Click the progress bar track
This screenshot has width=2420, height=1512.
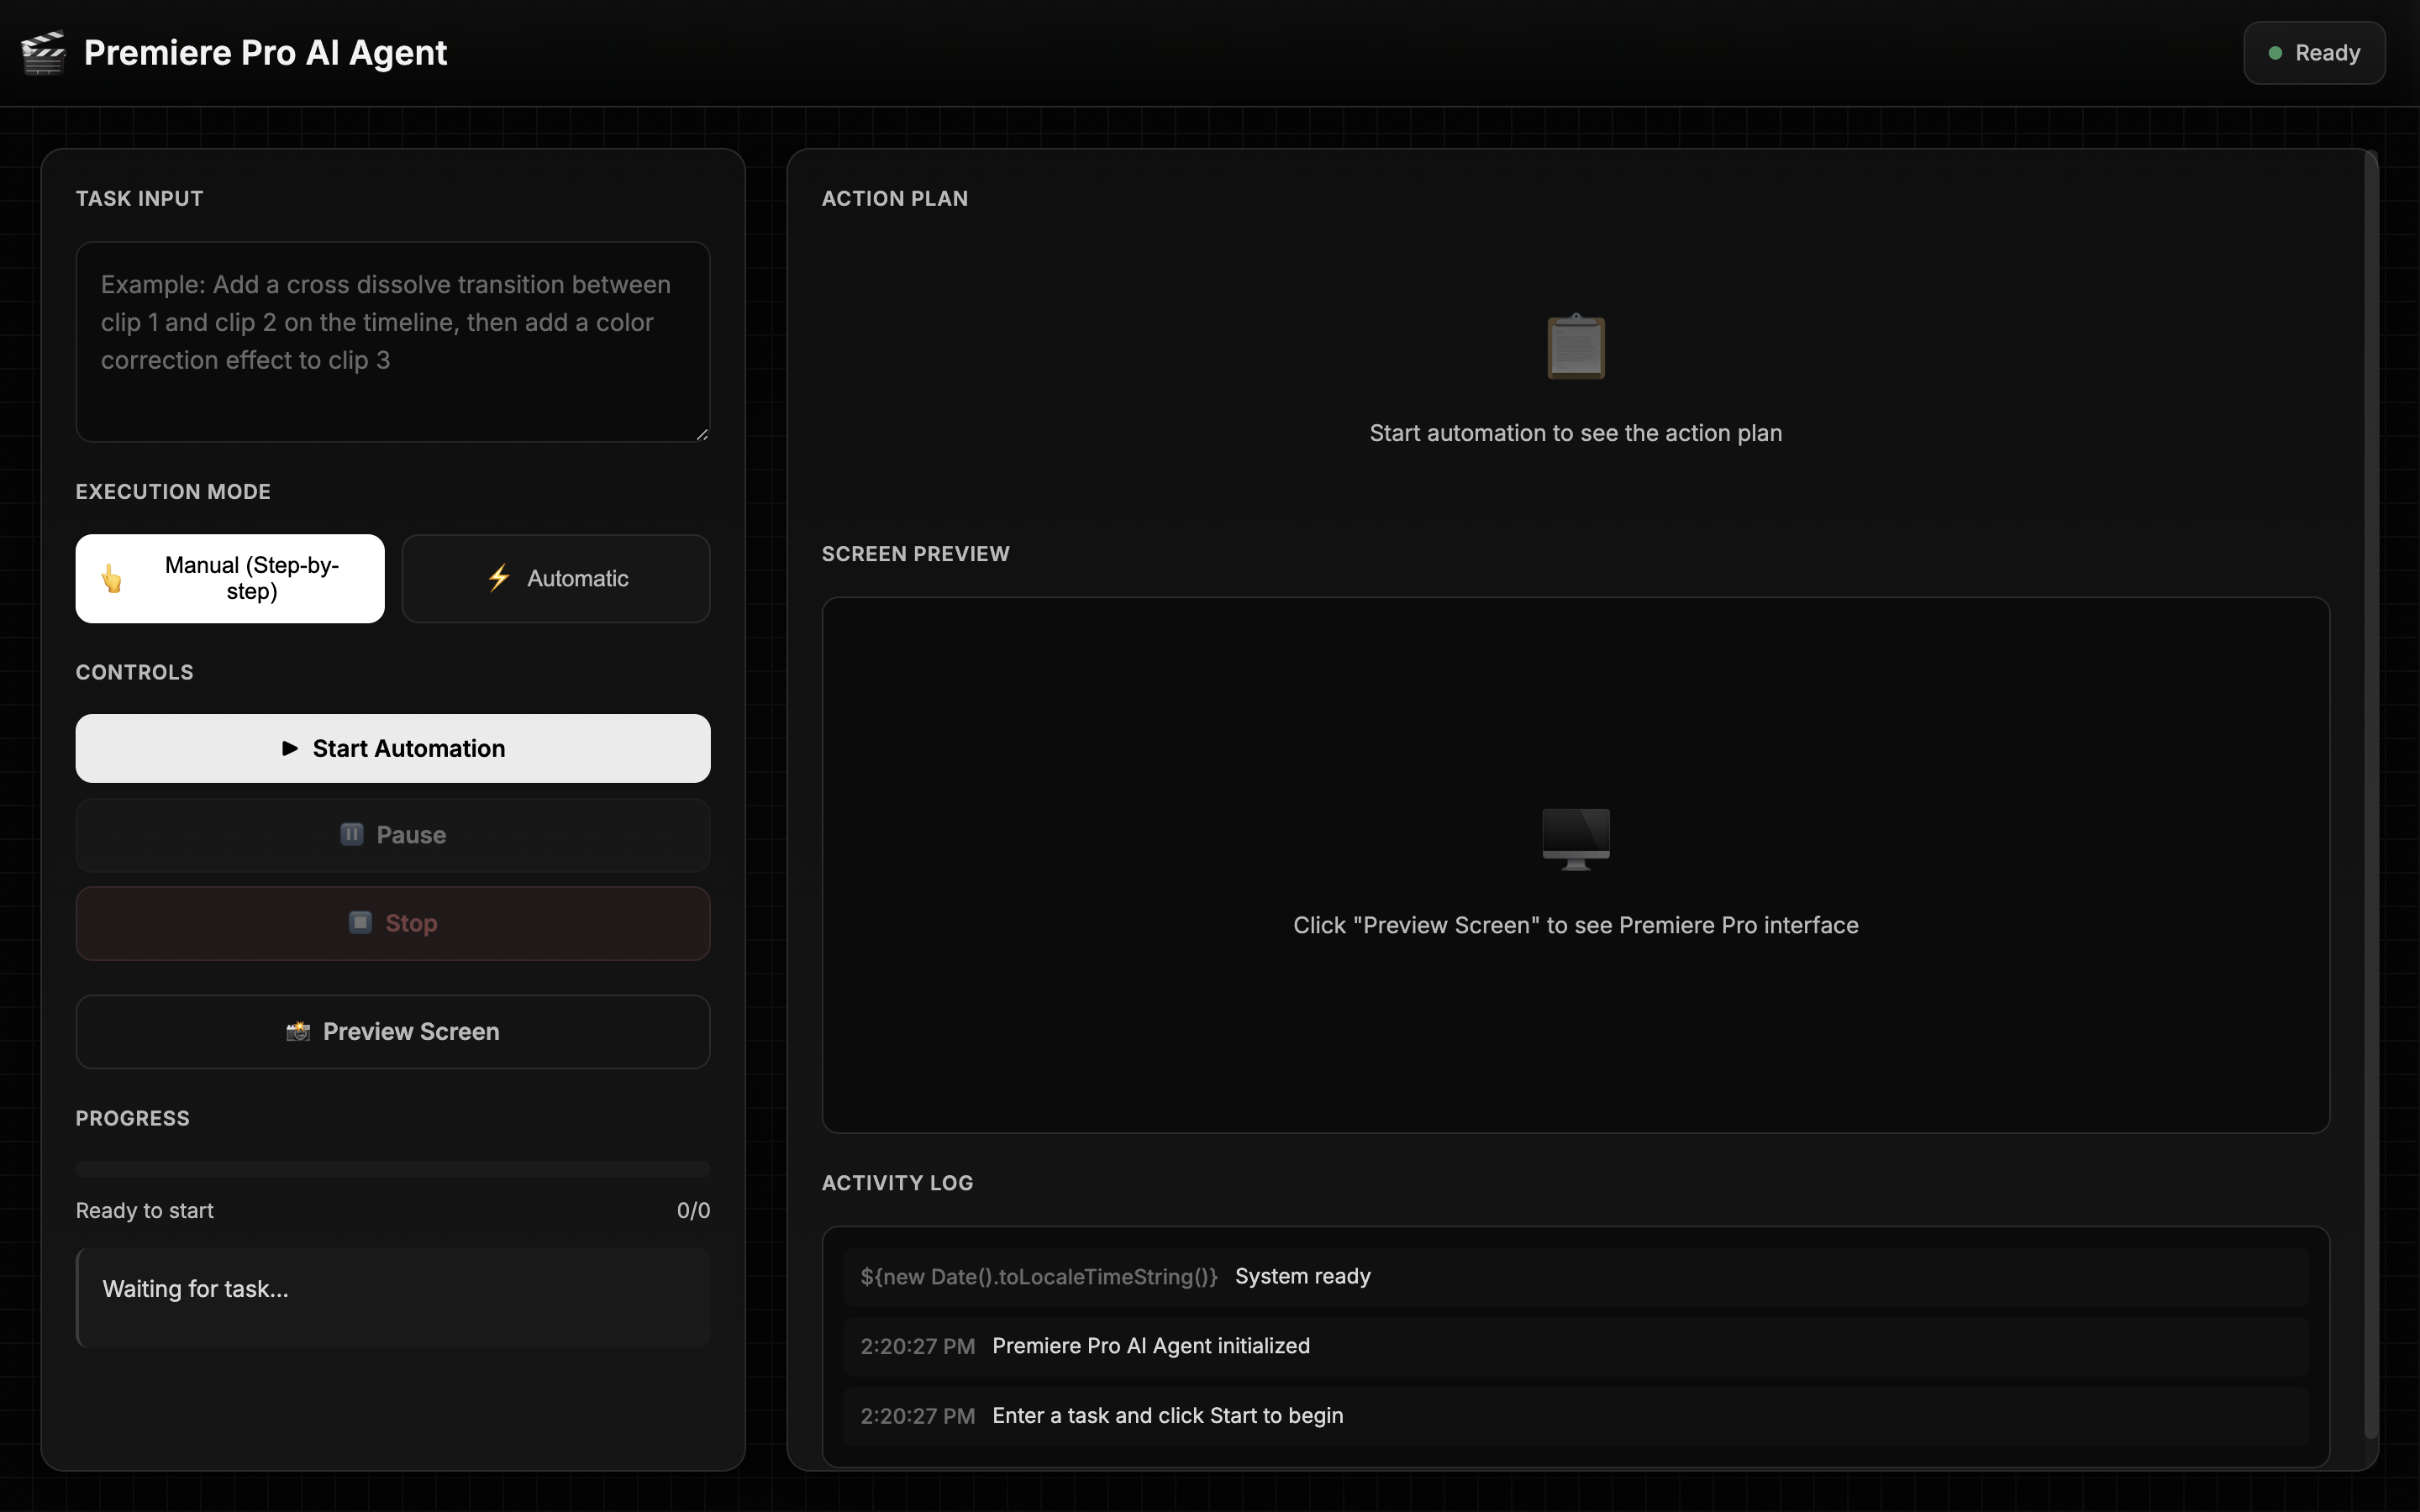coord(393,1168)
